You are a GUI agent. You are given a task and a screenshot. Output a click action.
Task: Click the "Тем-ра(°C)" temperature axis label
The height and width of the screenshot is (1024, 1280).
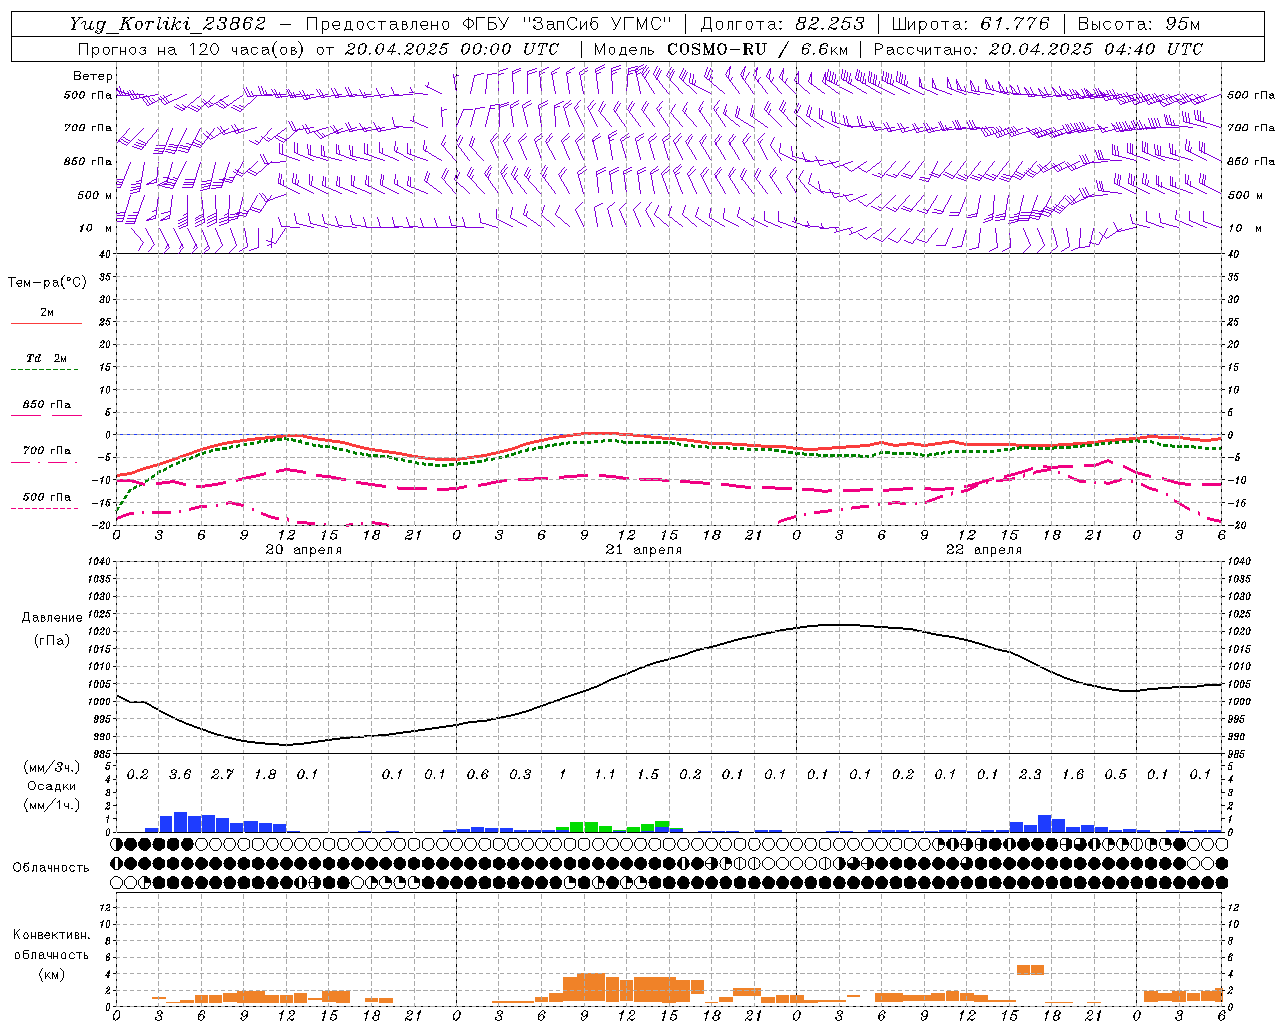47,283
